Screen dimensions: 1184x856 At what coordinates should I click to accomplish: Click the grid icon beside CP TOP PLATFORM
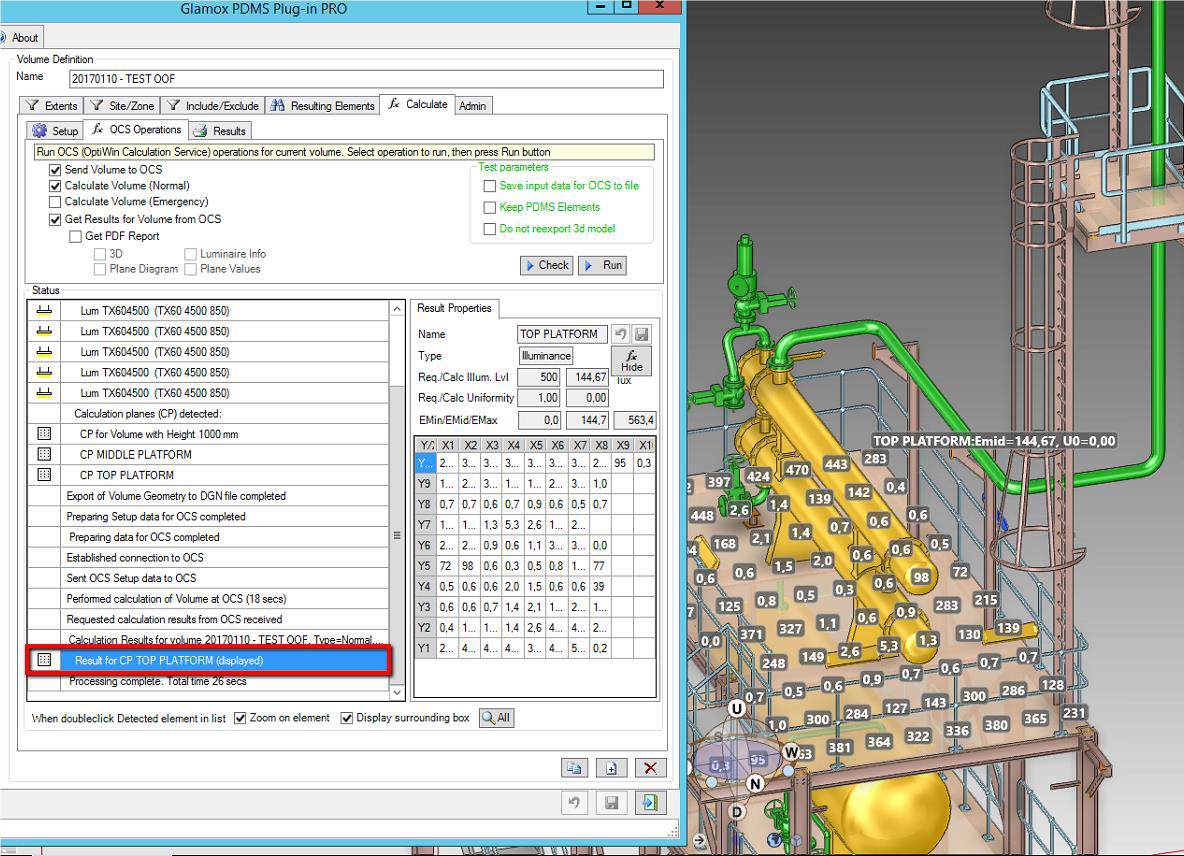(x=45, y=474)
